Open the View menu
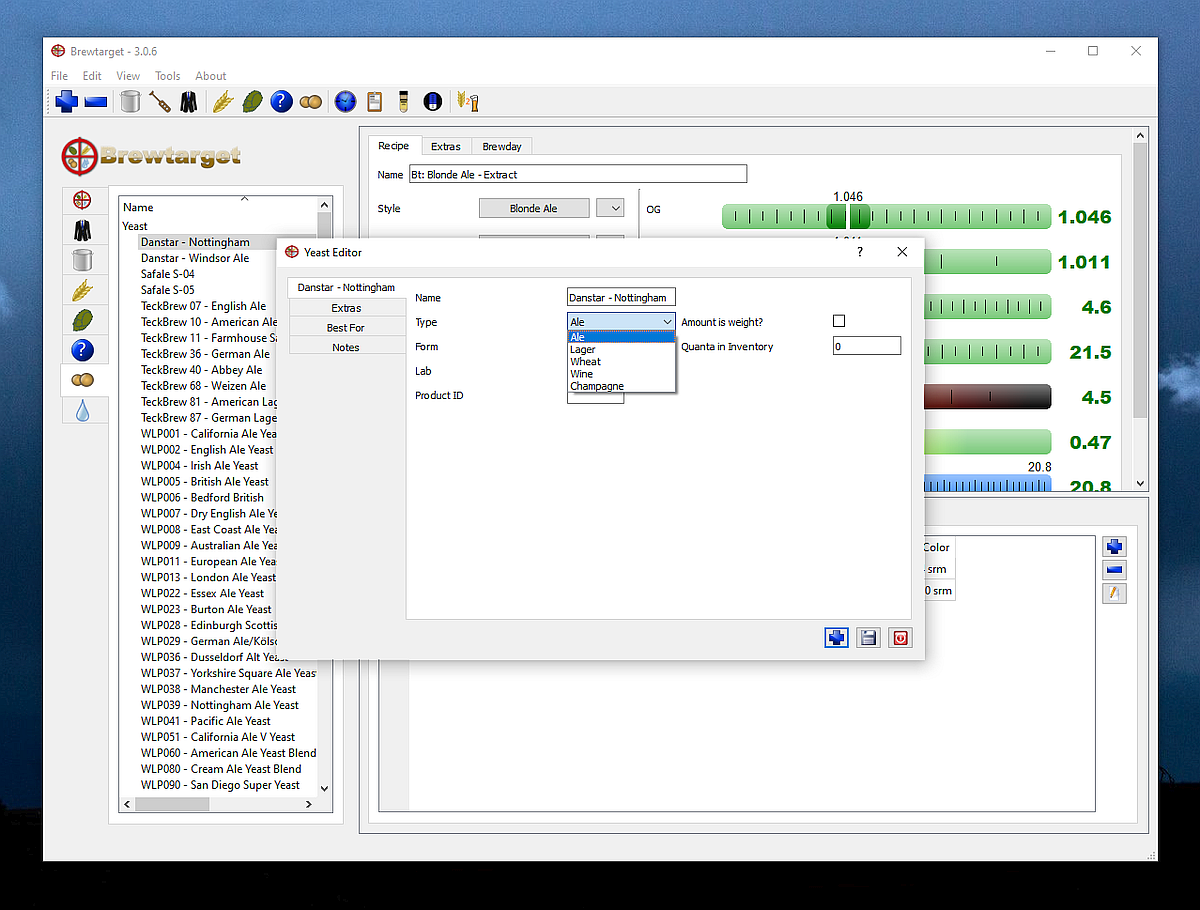 click(128, 76)
